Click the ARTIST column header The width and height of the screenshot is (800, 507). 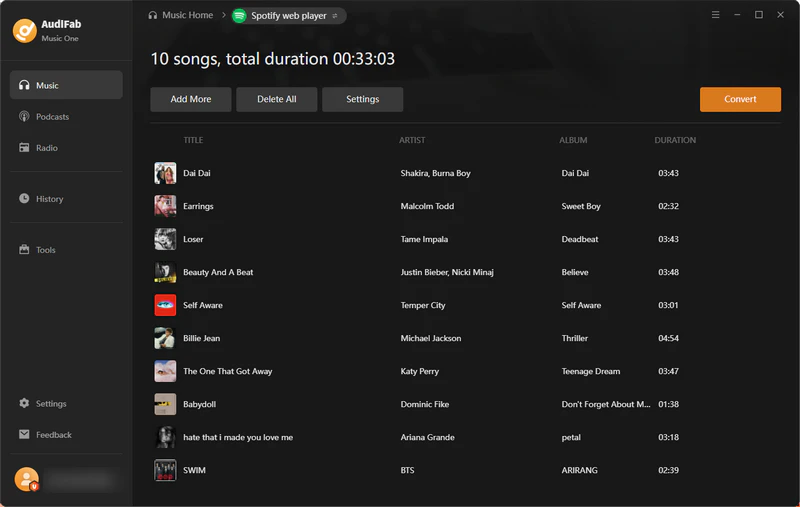click(x=412, y=140)
